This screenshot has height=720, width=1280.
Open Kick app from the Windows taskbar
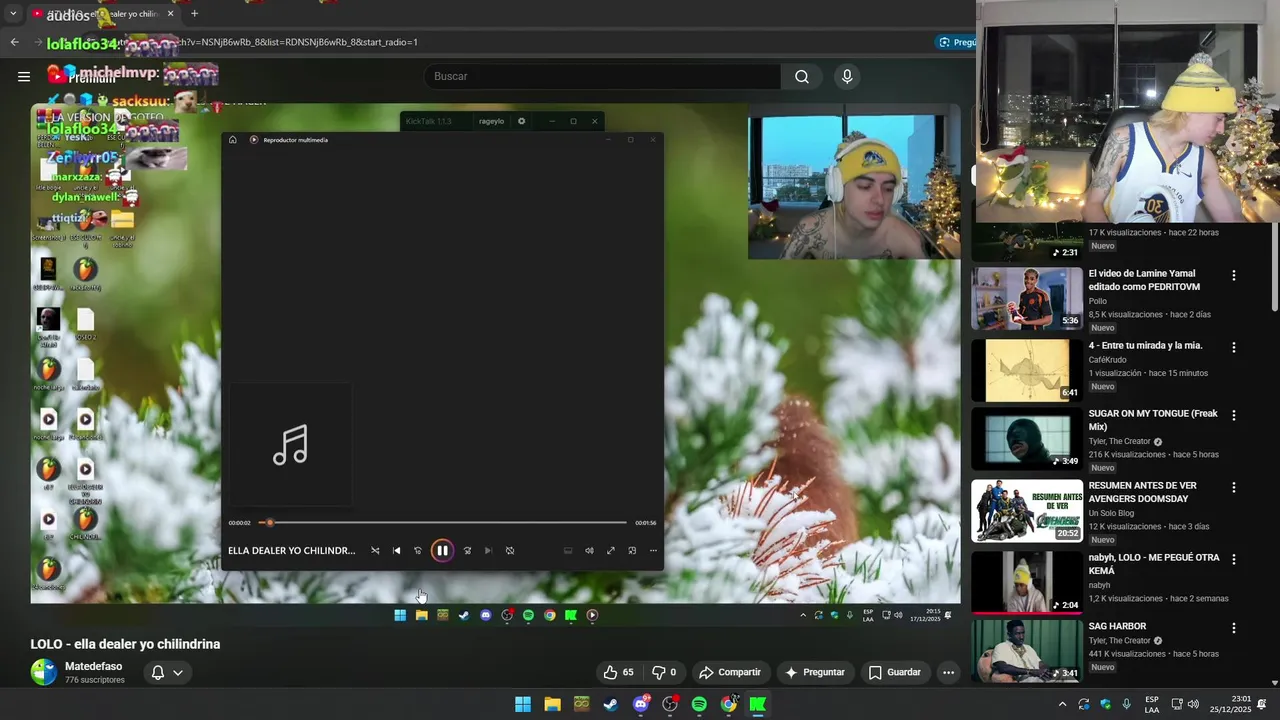click(x=758, y=704)
